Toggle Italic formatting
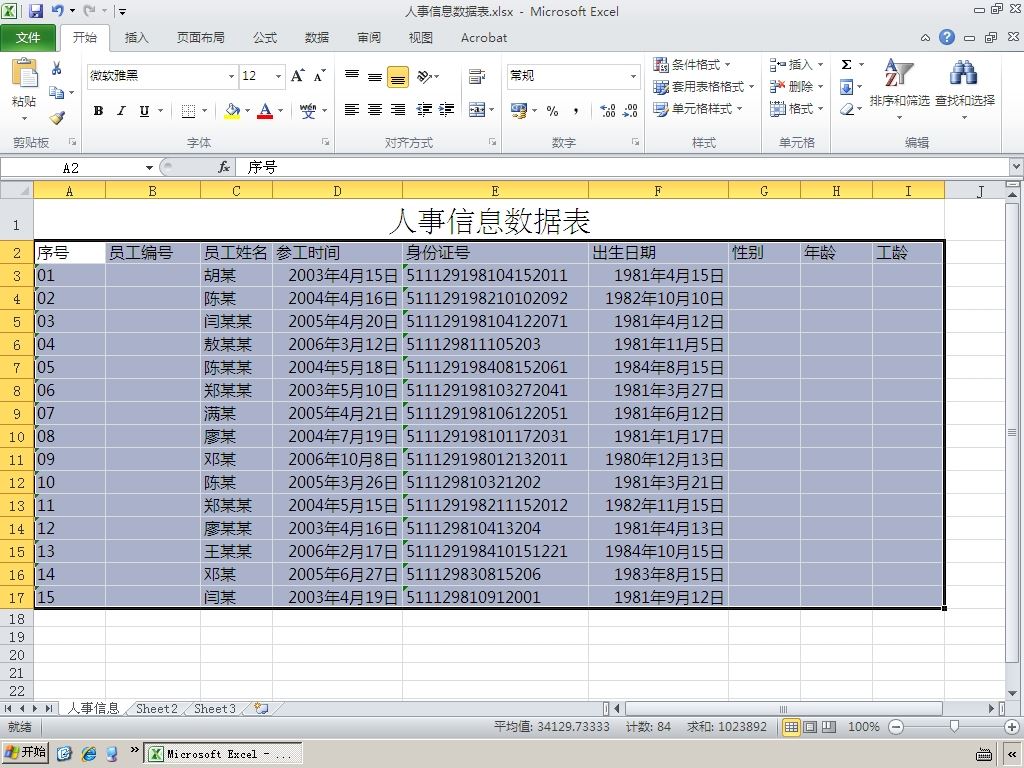This screenshot has width=1024, height=768. click(x=121, y=111)
